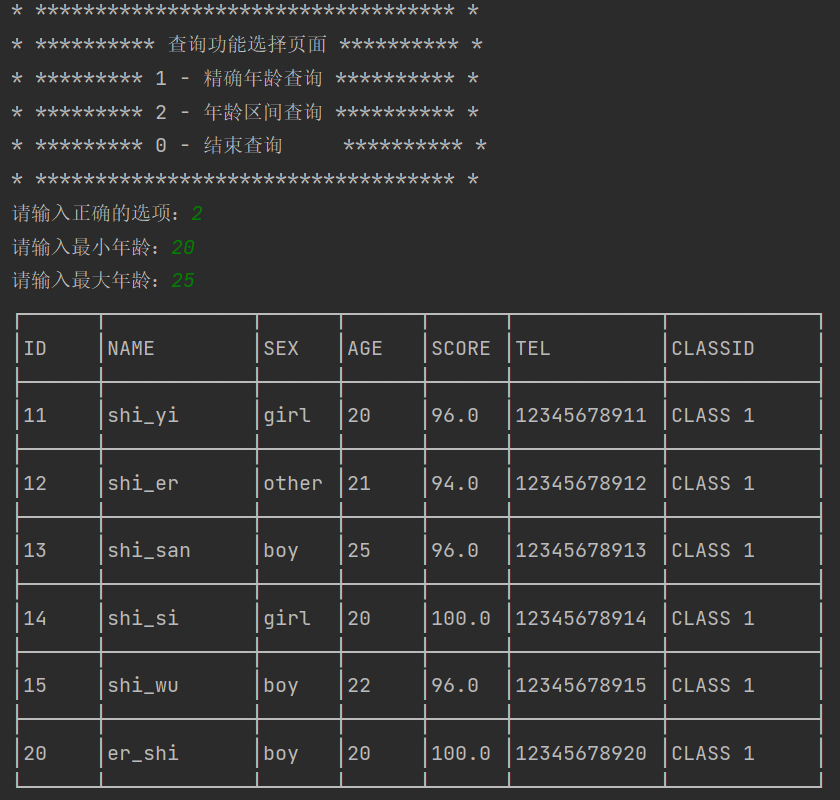840x800 pixels.
Task: Click the phone number 12345678911
Action: (581, 415)
